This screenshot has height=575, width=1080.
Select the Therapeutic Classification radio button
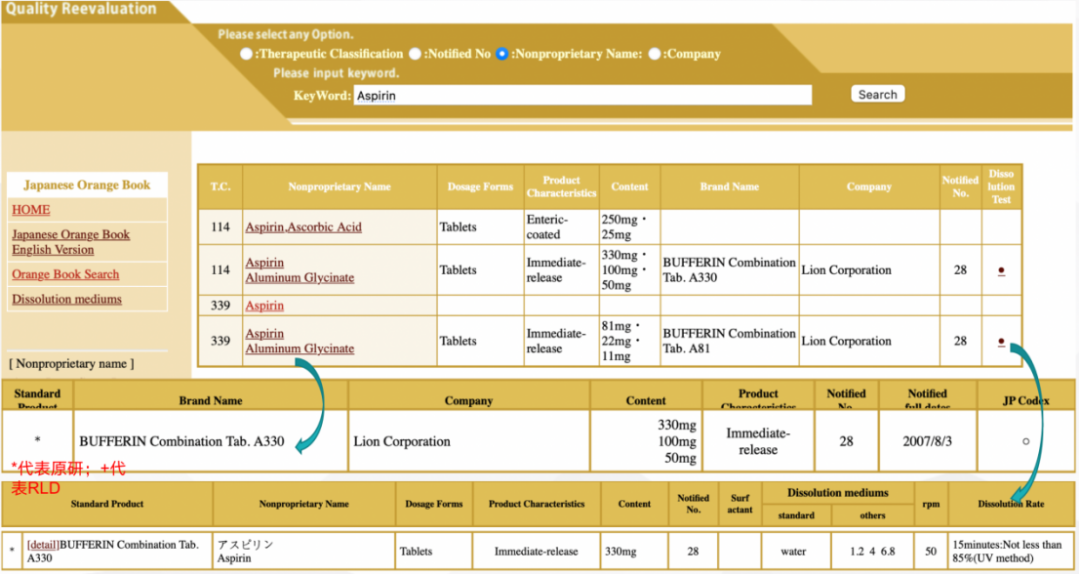tap(246, 54)
